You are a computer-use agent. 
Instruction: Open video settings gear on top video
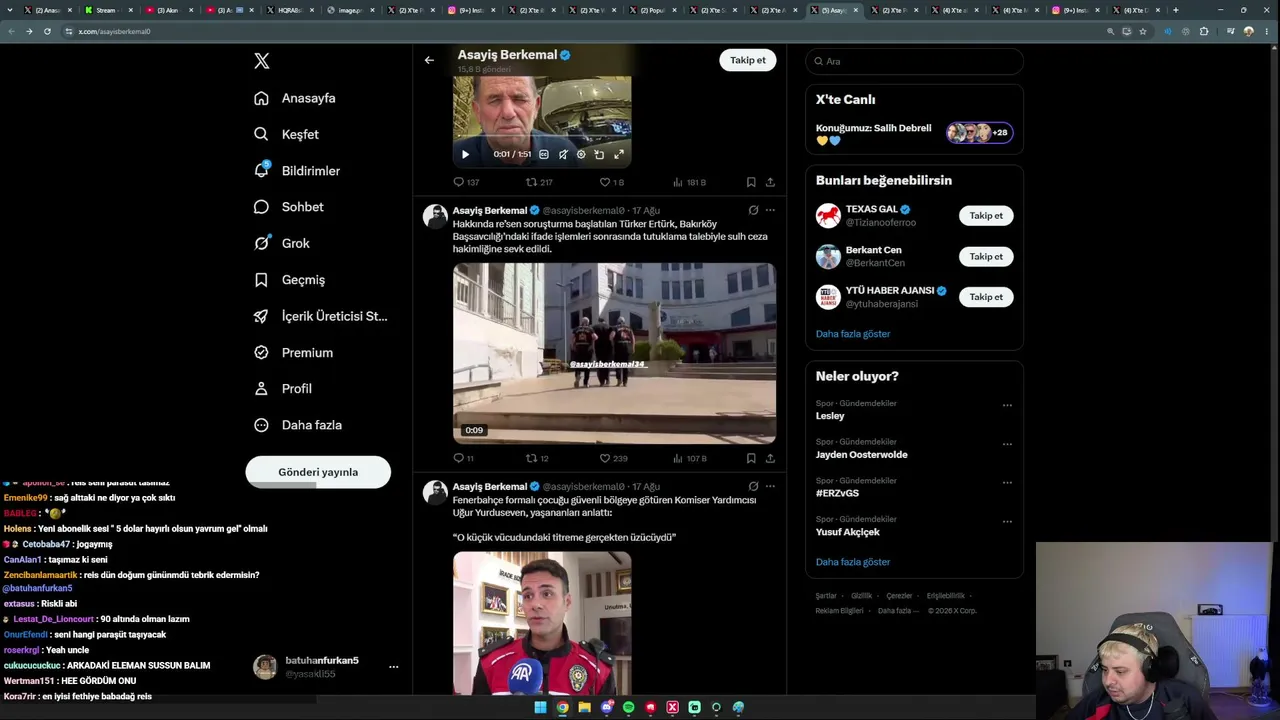click(581, 154)
